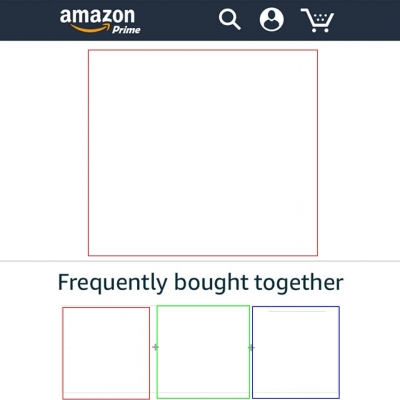Click the orange smile arrow under amazon
This screenshot has height=400, width=400.
91,28
